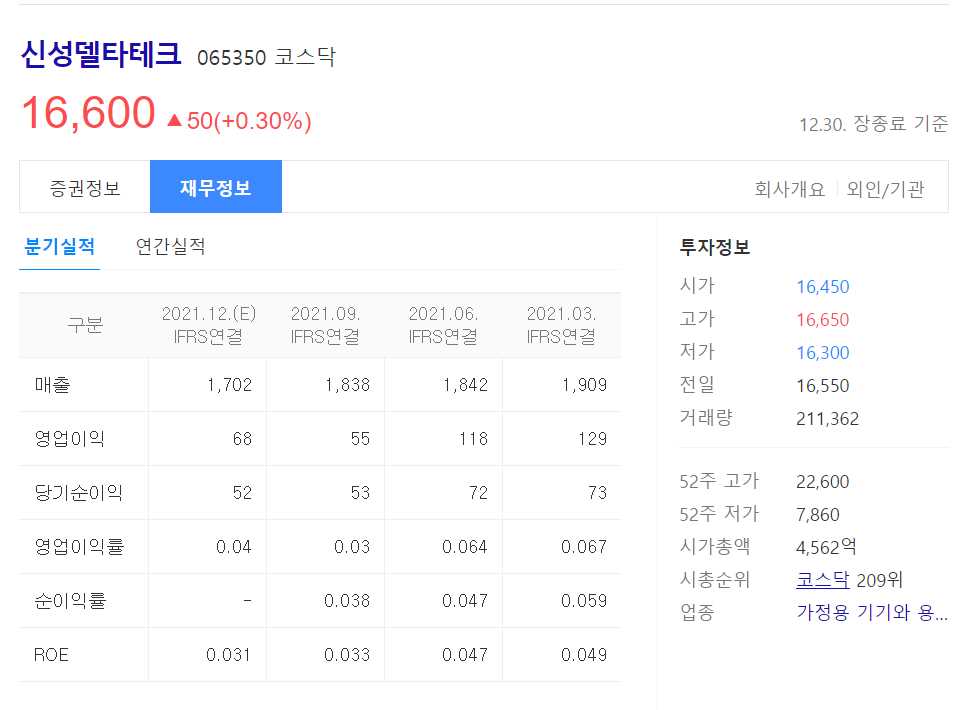Click the 당기순이익 value 73
The image size is (963, 710).
pos(597,493)
